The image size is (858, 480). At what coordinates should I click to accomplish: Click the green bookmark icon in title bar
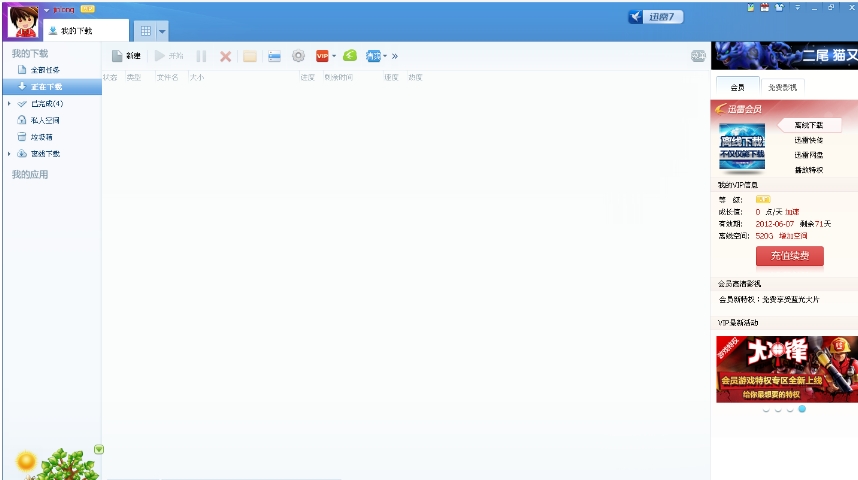click(x=751, y=7)
